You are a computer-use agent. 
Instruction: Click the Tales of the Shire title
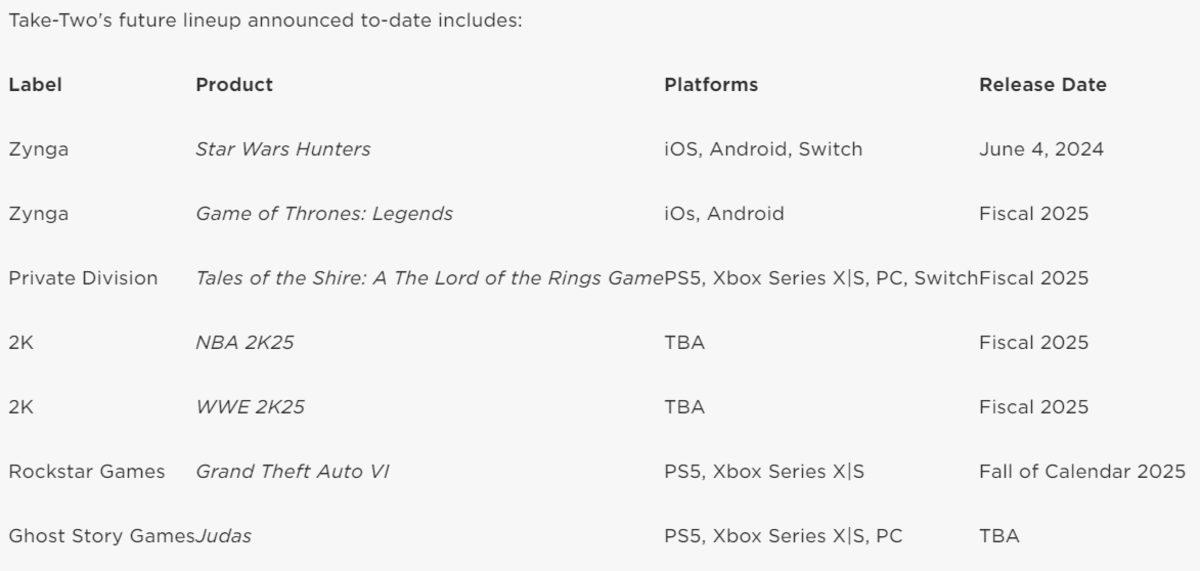[x=429, y=278]
